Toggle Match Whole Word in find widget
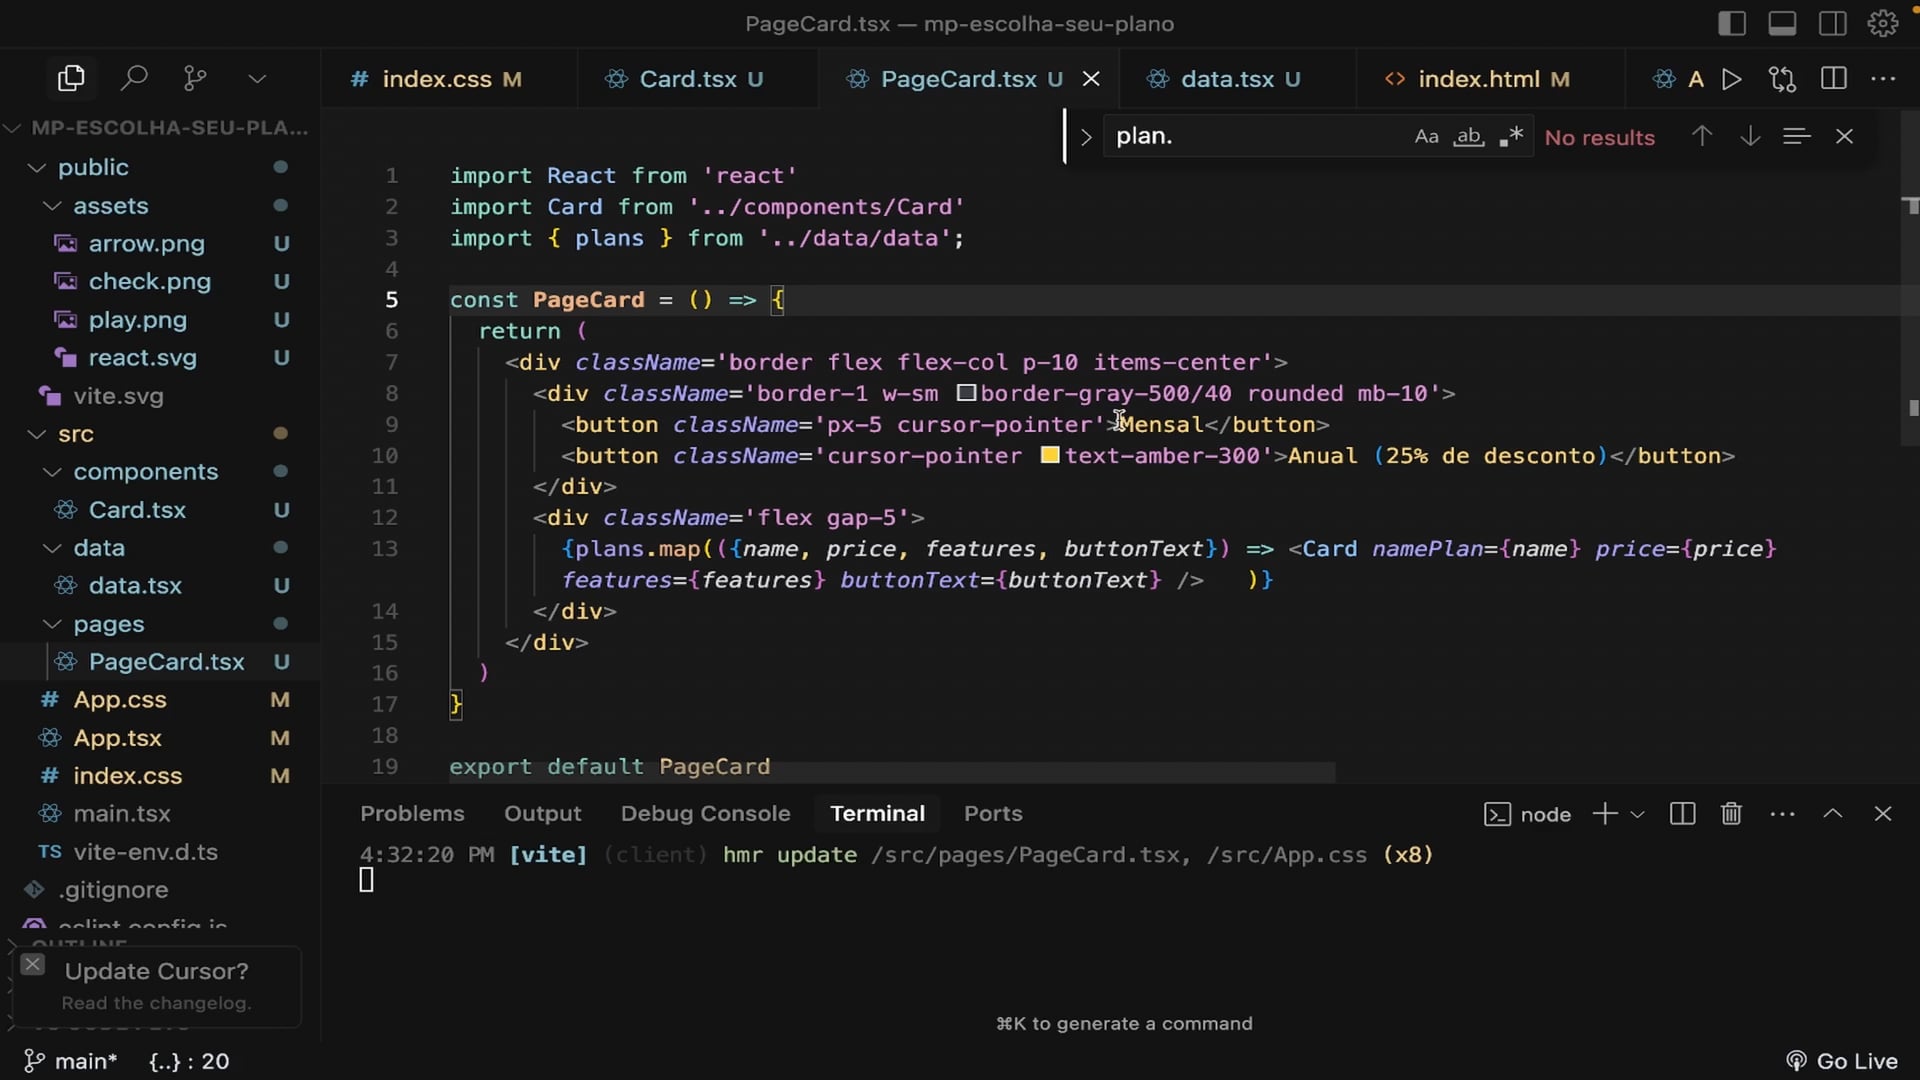The width and height of the screenshot is (1920, 1080). (x=1468, y=137)
